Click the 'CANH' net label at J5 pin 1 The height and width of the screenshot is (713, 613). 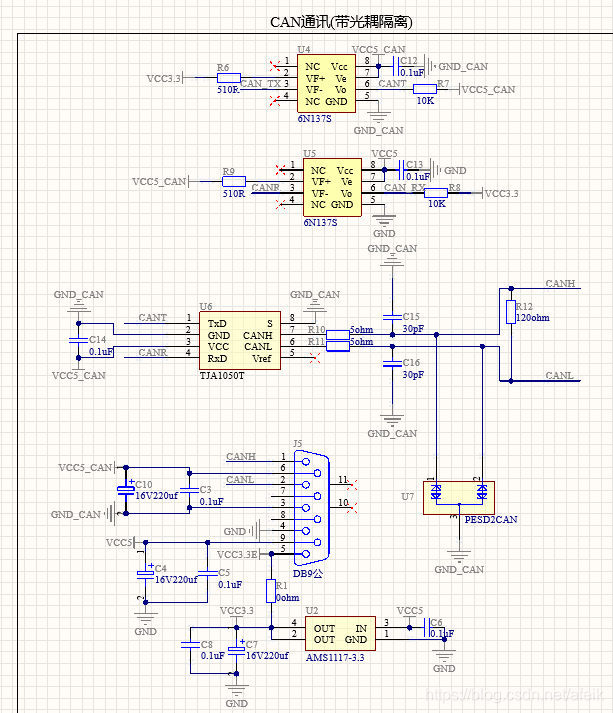(241, 456)
